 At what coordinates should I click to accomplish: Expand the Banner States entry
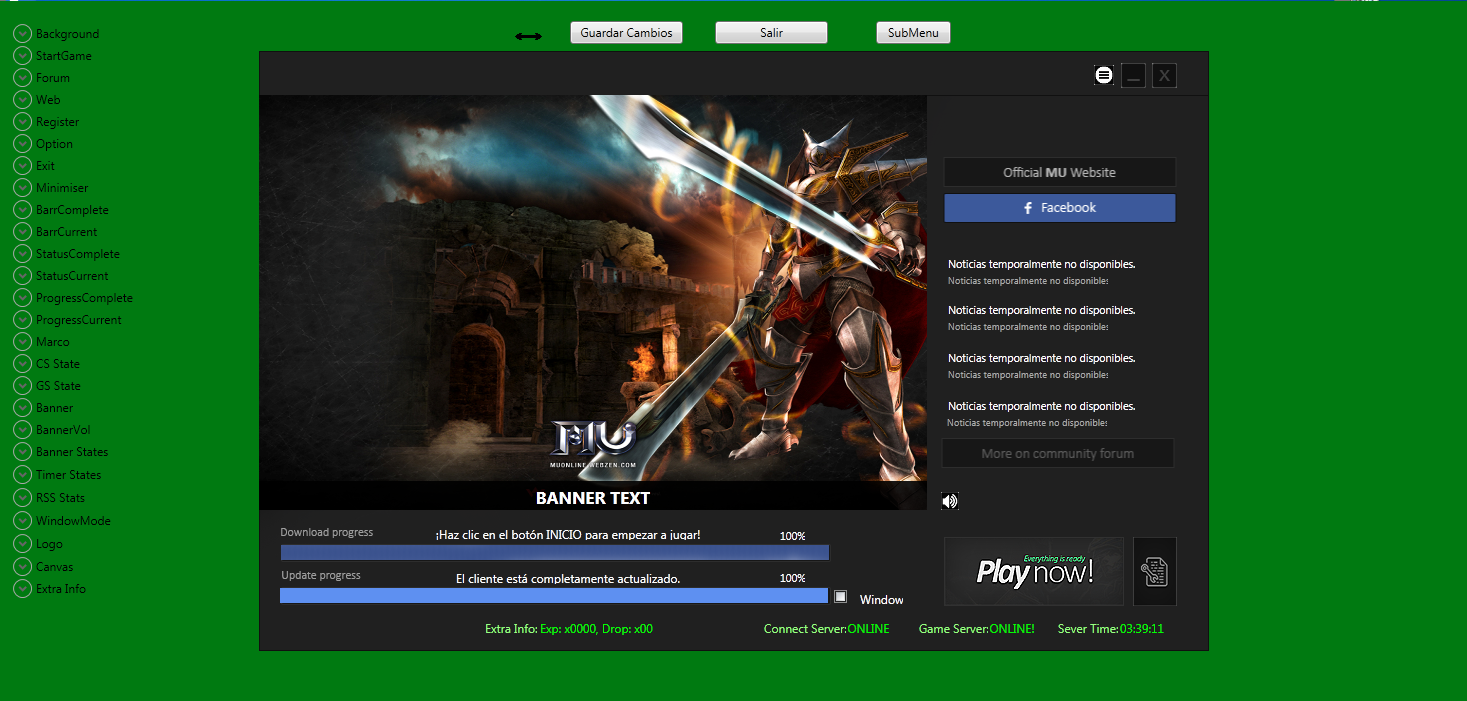[x=22, y=451]
